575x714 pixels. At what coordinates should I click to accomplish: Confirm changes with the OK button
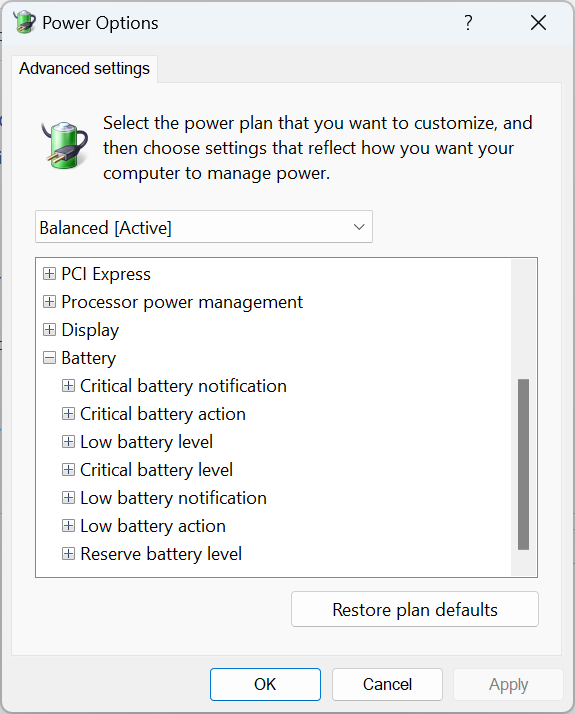click(x=265, y=684)
